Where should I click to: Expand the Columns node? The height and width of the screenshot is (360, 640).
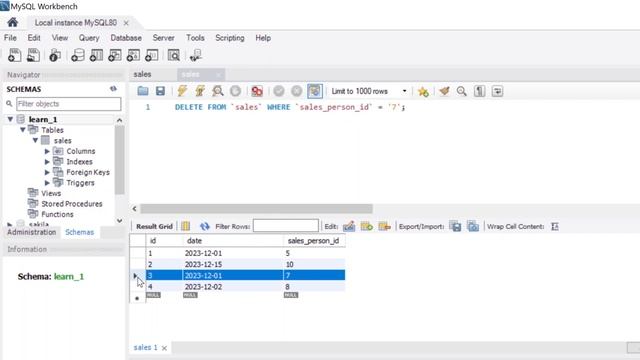47,151
